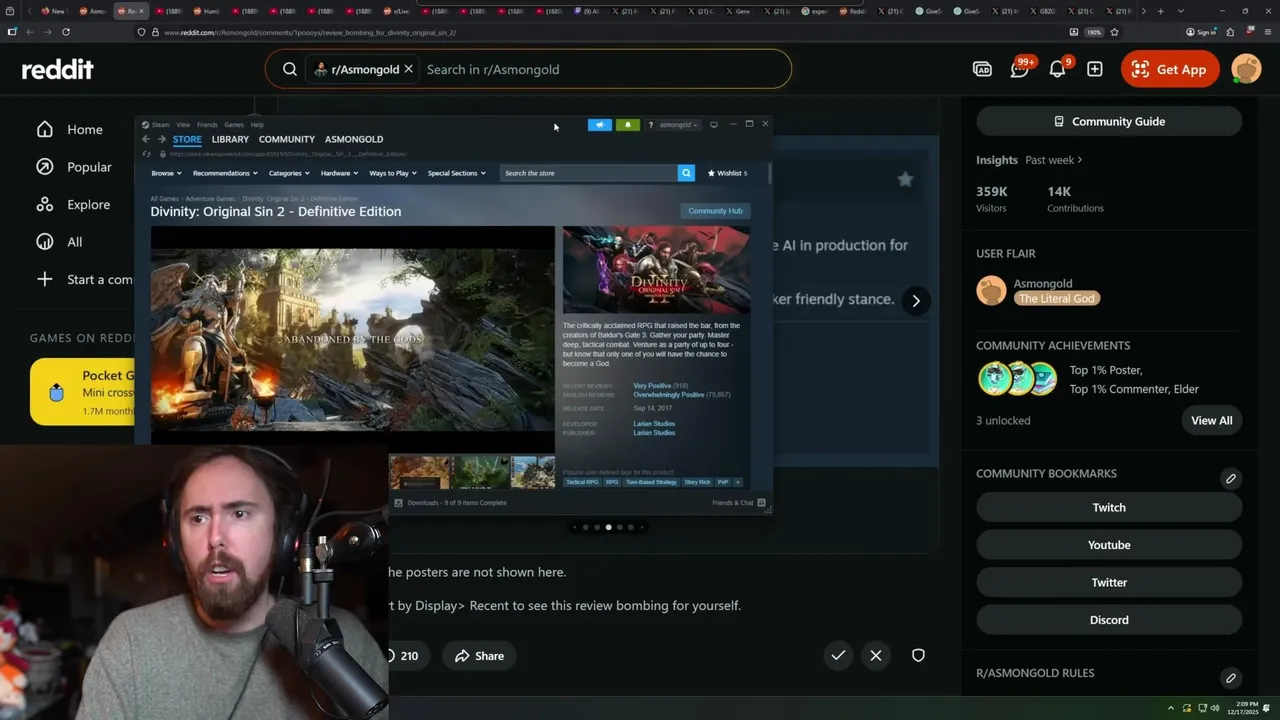Open the Reddit chat messages icon
1280x720 pixels.
[x=1020, y=69]
